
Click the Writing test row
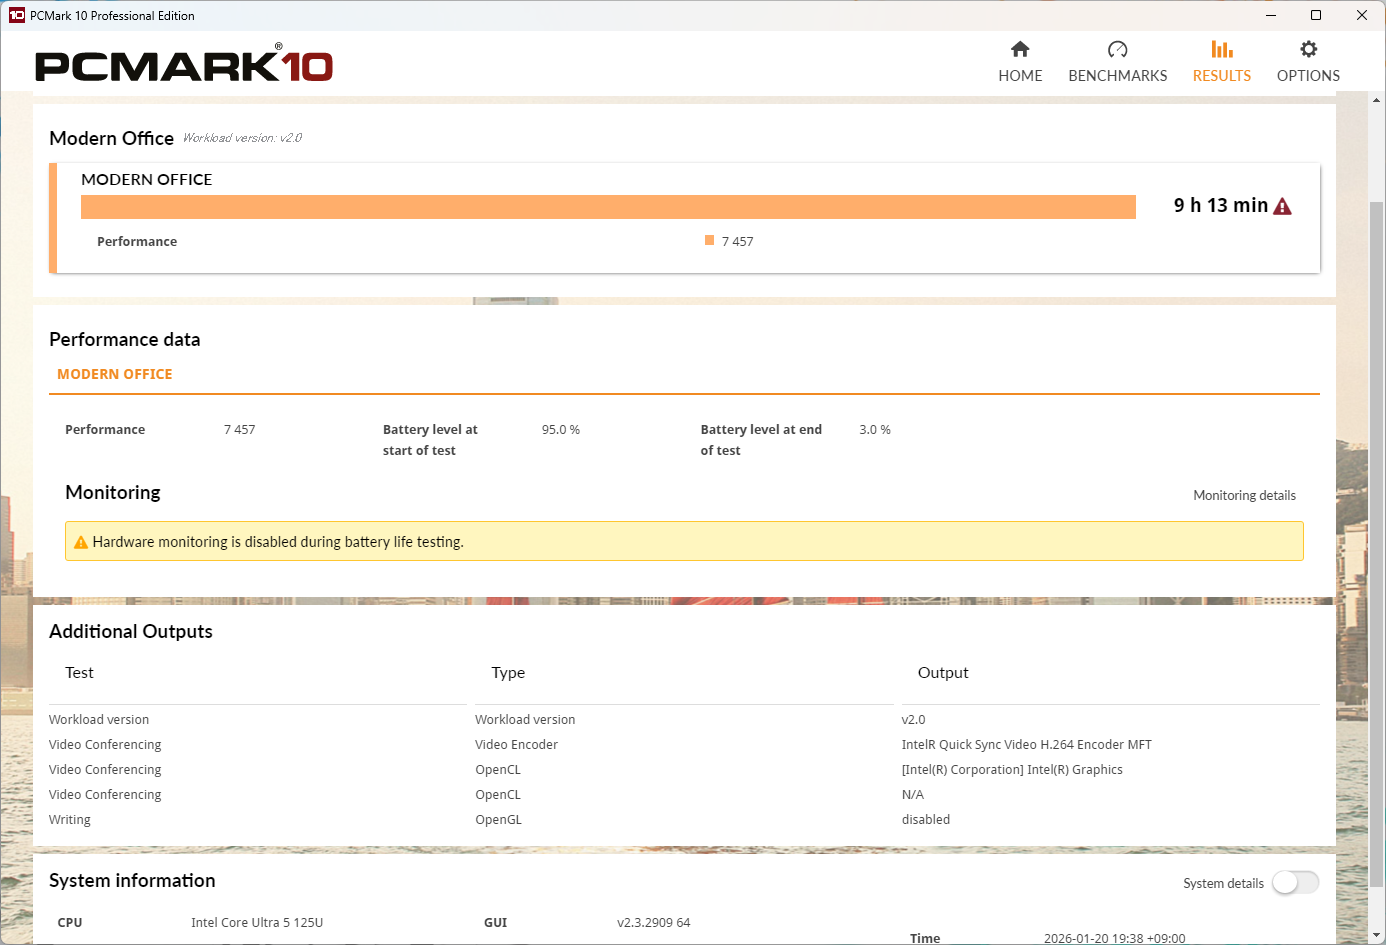coord(70,819)
